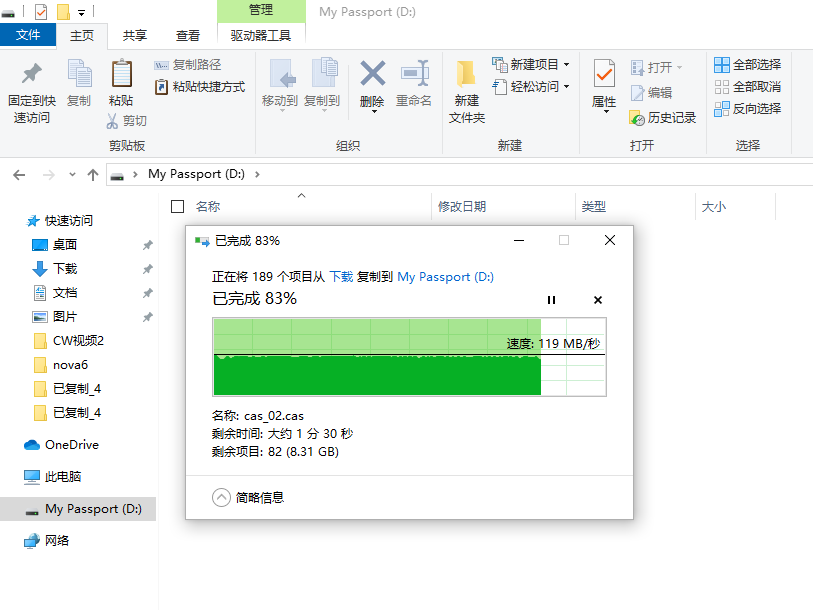Click the Paste clipboard icon

click(x=121, y=76)
